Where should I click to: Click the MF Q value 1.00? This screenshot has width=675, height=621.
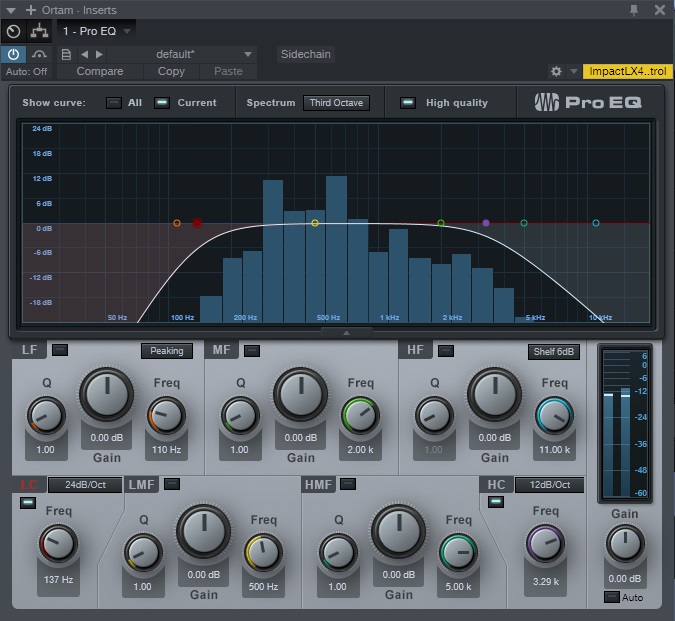click(239, 450)
